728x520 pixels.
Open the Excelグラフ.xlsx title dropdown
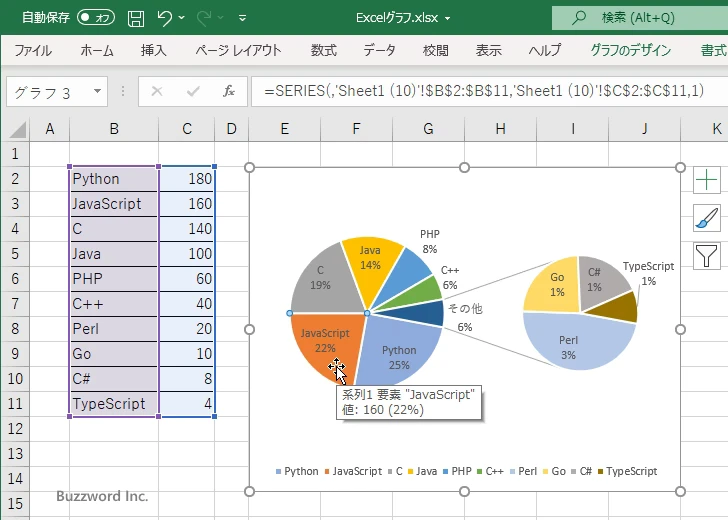tap(448, 19)
